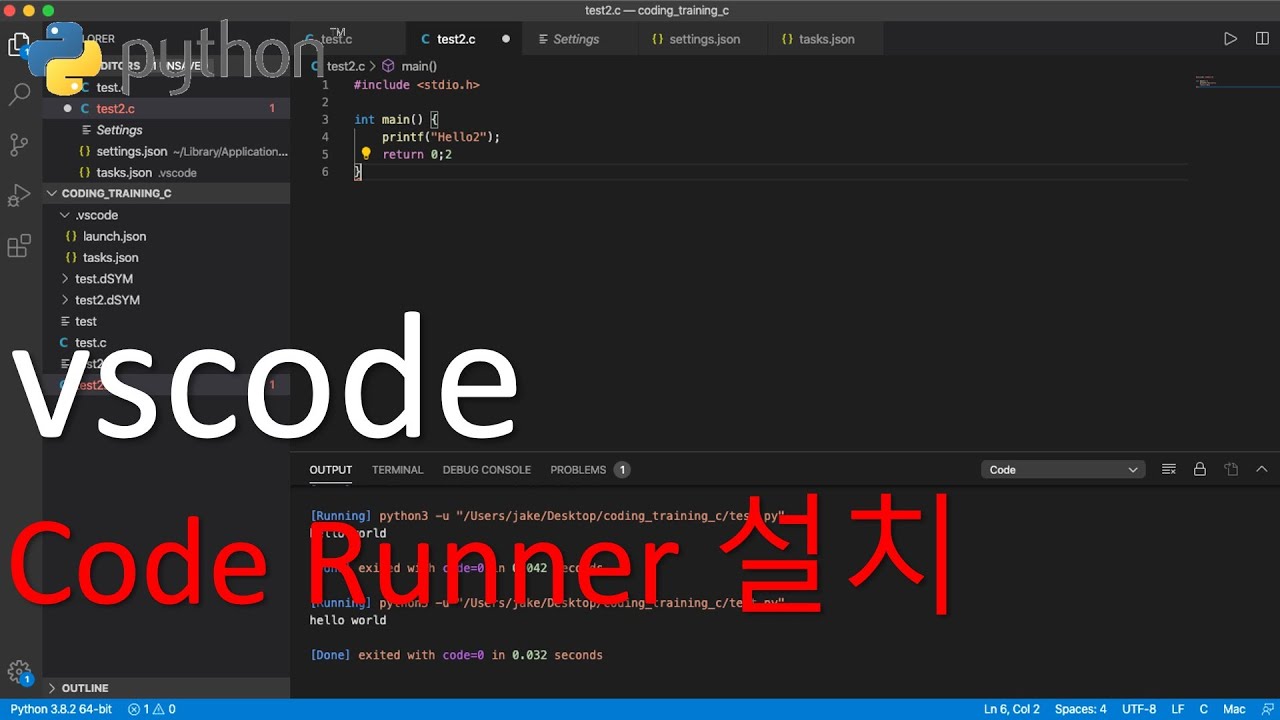Click main() in the breadcrumb
The image size is (1280, 720).
coord(419,66)
